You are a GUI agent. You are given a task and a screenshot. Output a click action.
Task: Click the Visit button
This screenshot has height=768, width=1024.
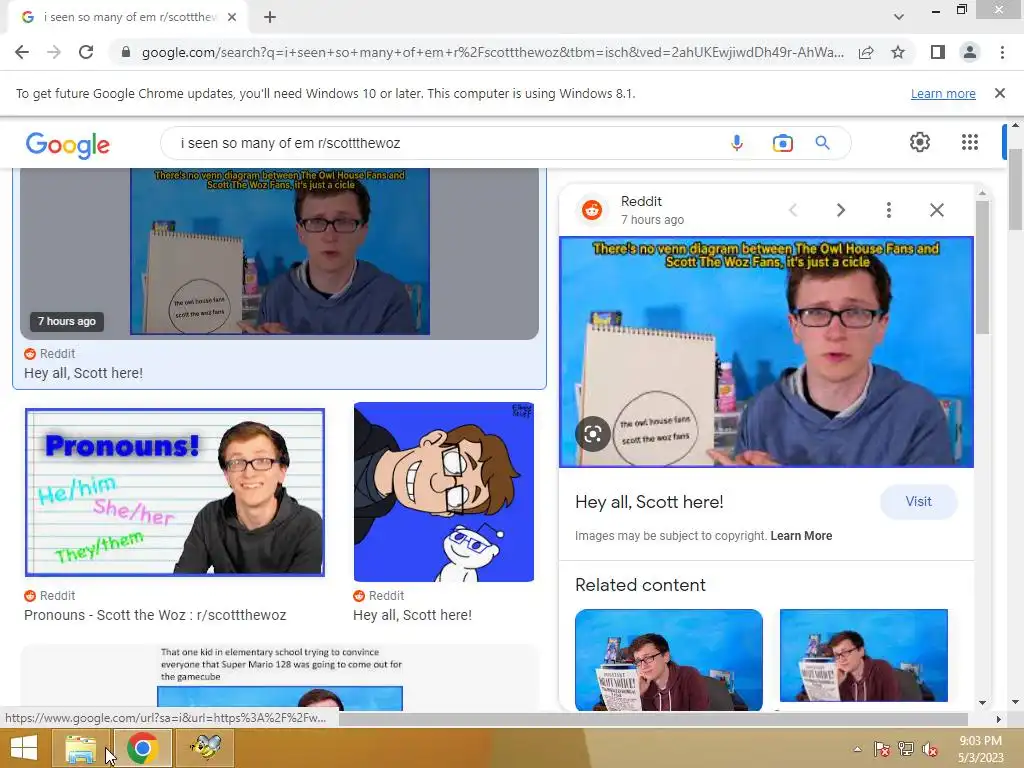click(918, 502)
